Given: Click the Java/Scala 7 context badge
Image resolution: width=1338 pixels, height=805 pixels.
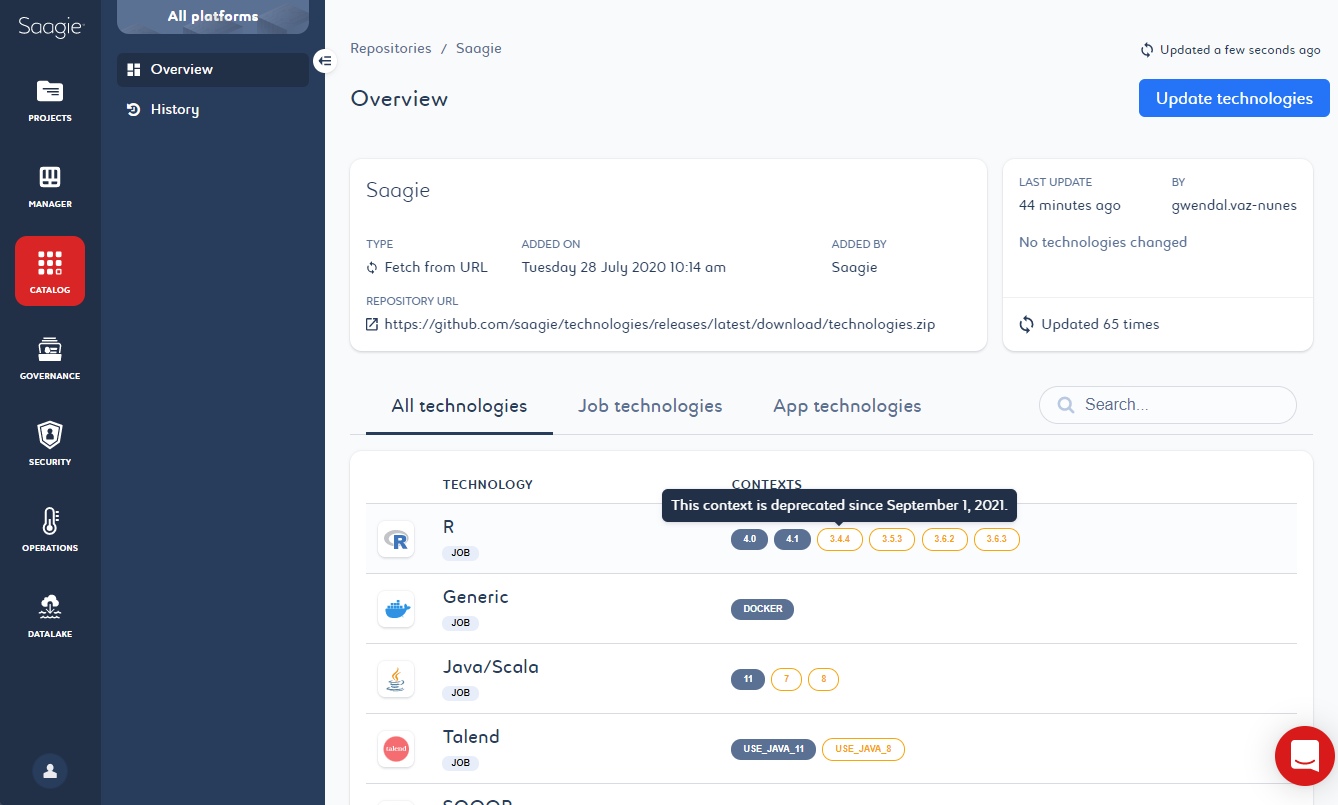Looking at the screenshot, I should pyautogui.click(x=786, y=679).
